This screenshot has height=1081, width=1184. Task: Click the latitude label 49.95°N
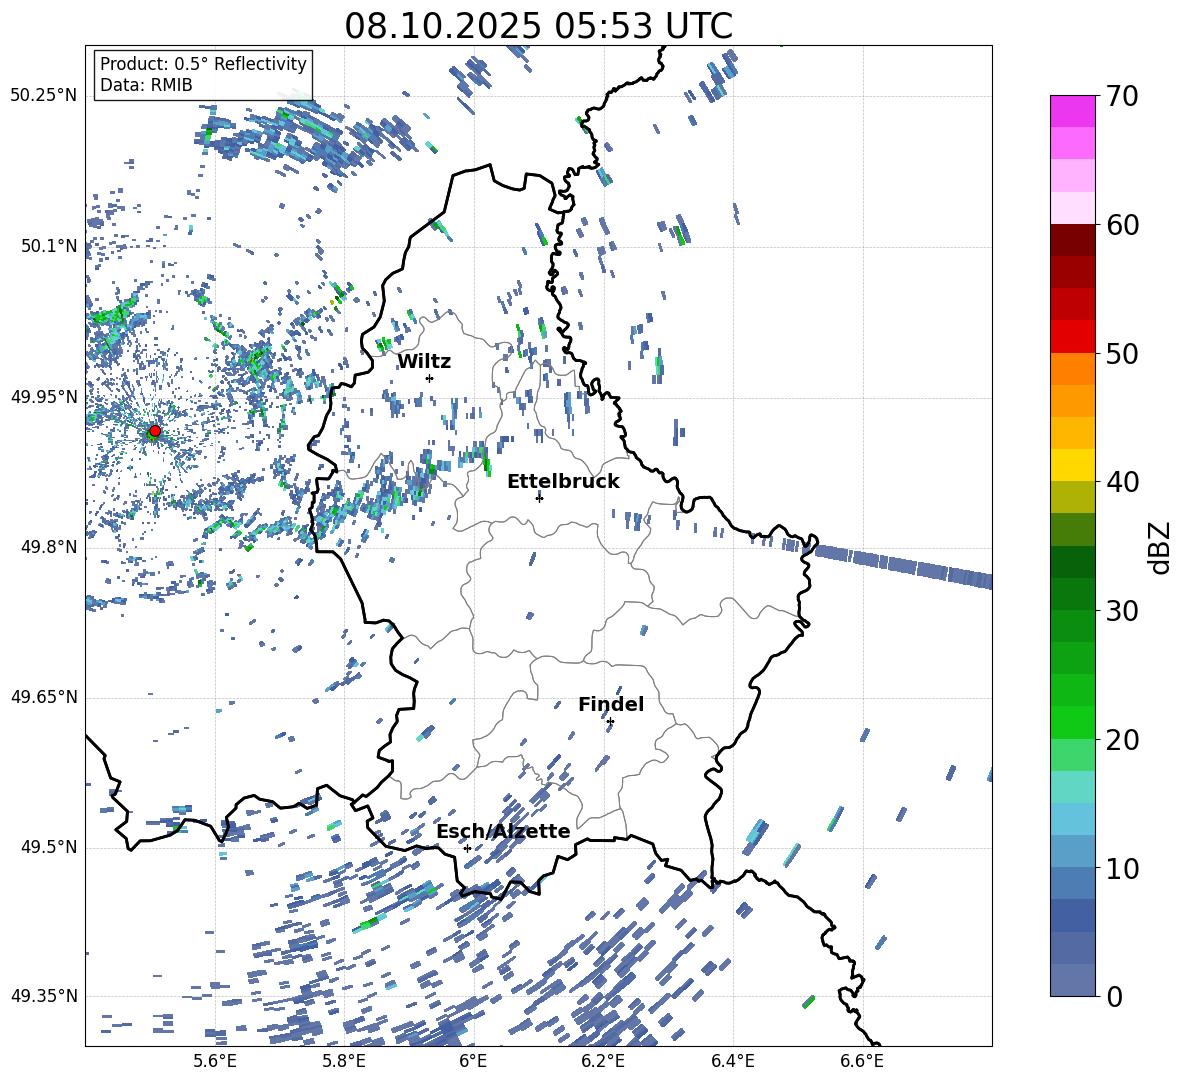[44, 397]
